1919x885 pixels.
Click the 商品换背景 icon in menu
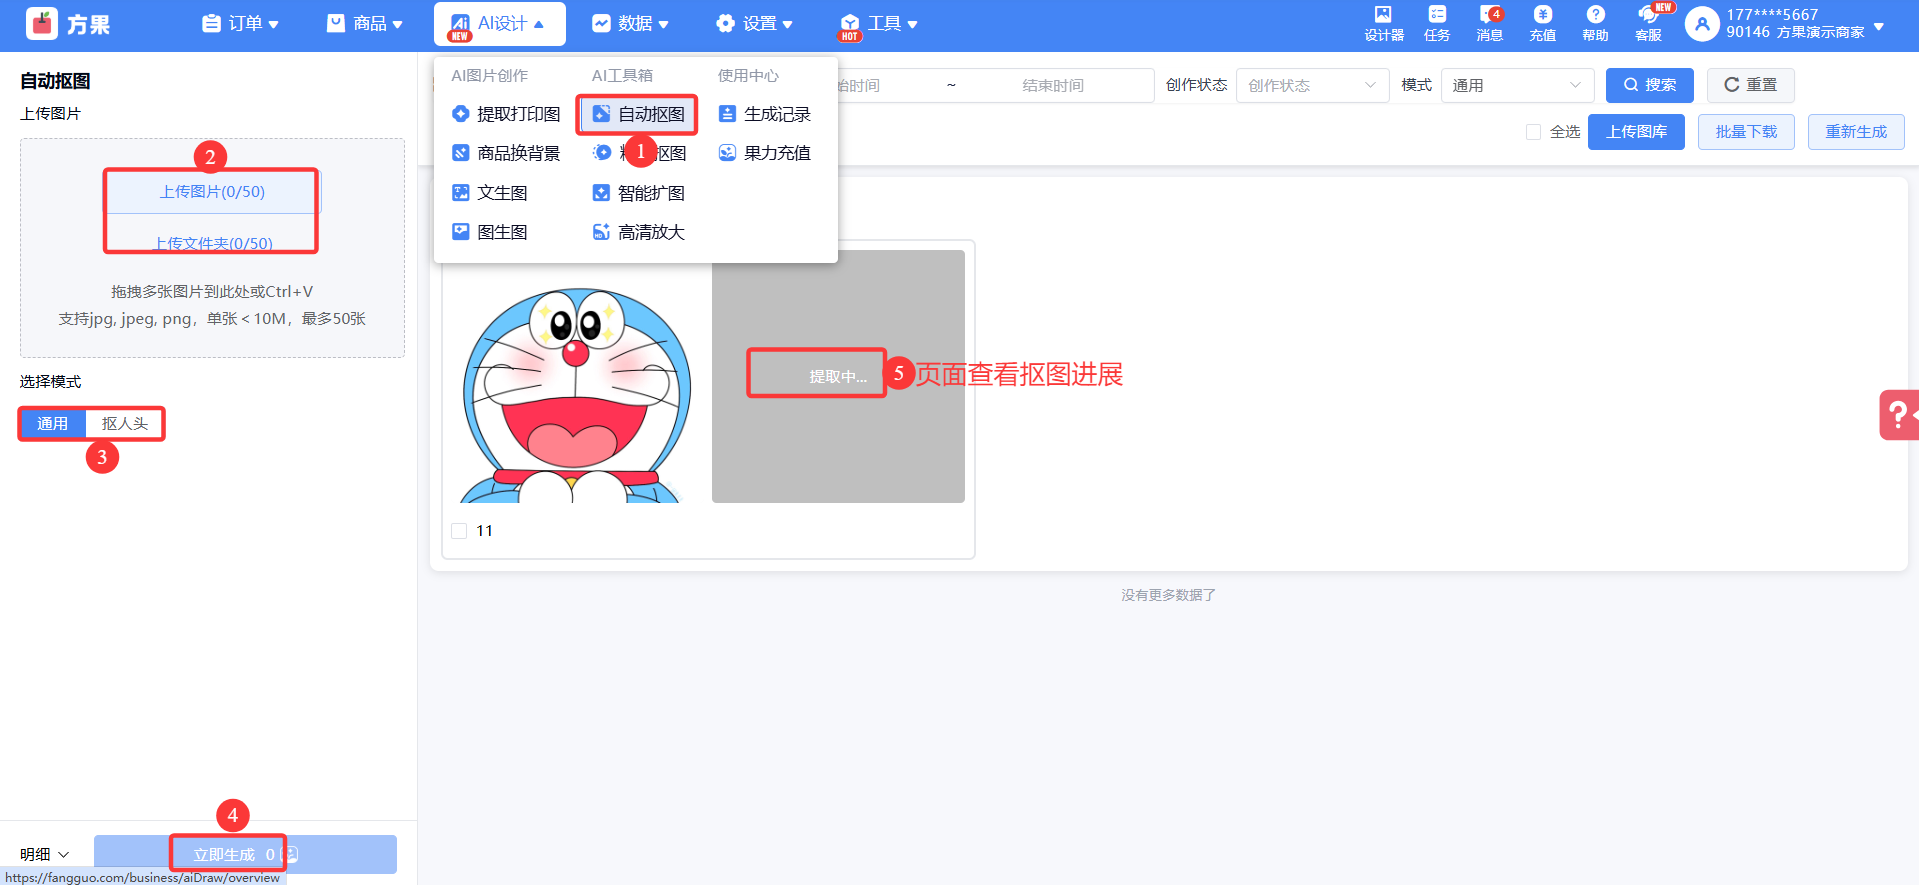461,153
